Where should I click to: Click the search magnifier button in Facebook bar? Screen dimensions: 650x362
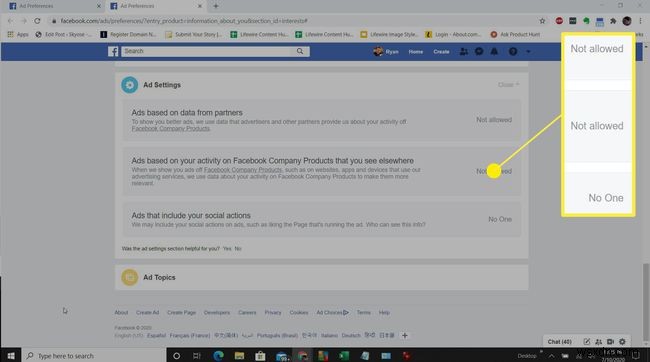pyautogui.click(x=300, y=51)
